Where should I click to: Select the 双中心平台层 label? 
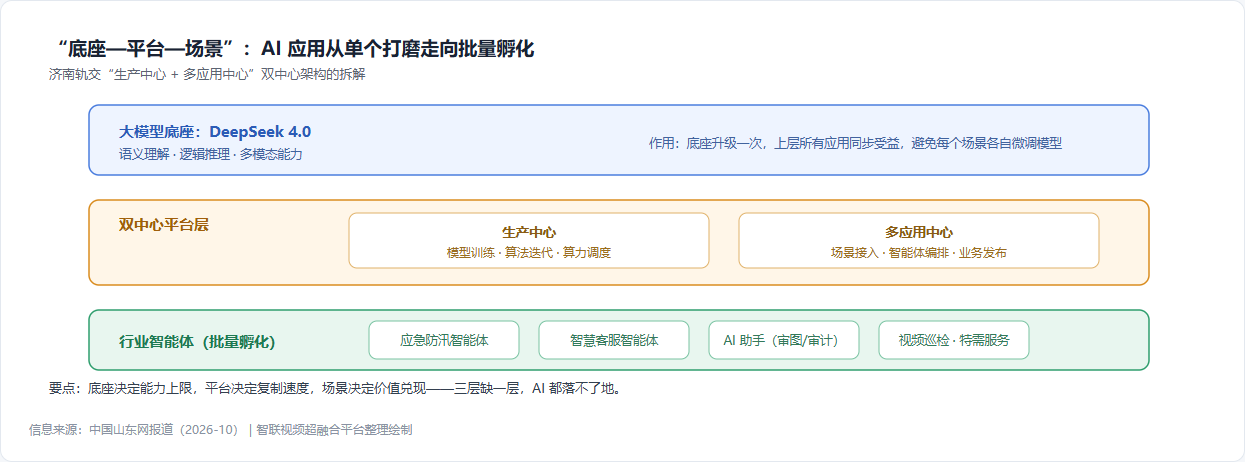164,225
